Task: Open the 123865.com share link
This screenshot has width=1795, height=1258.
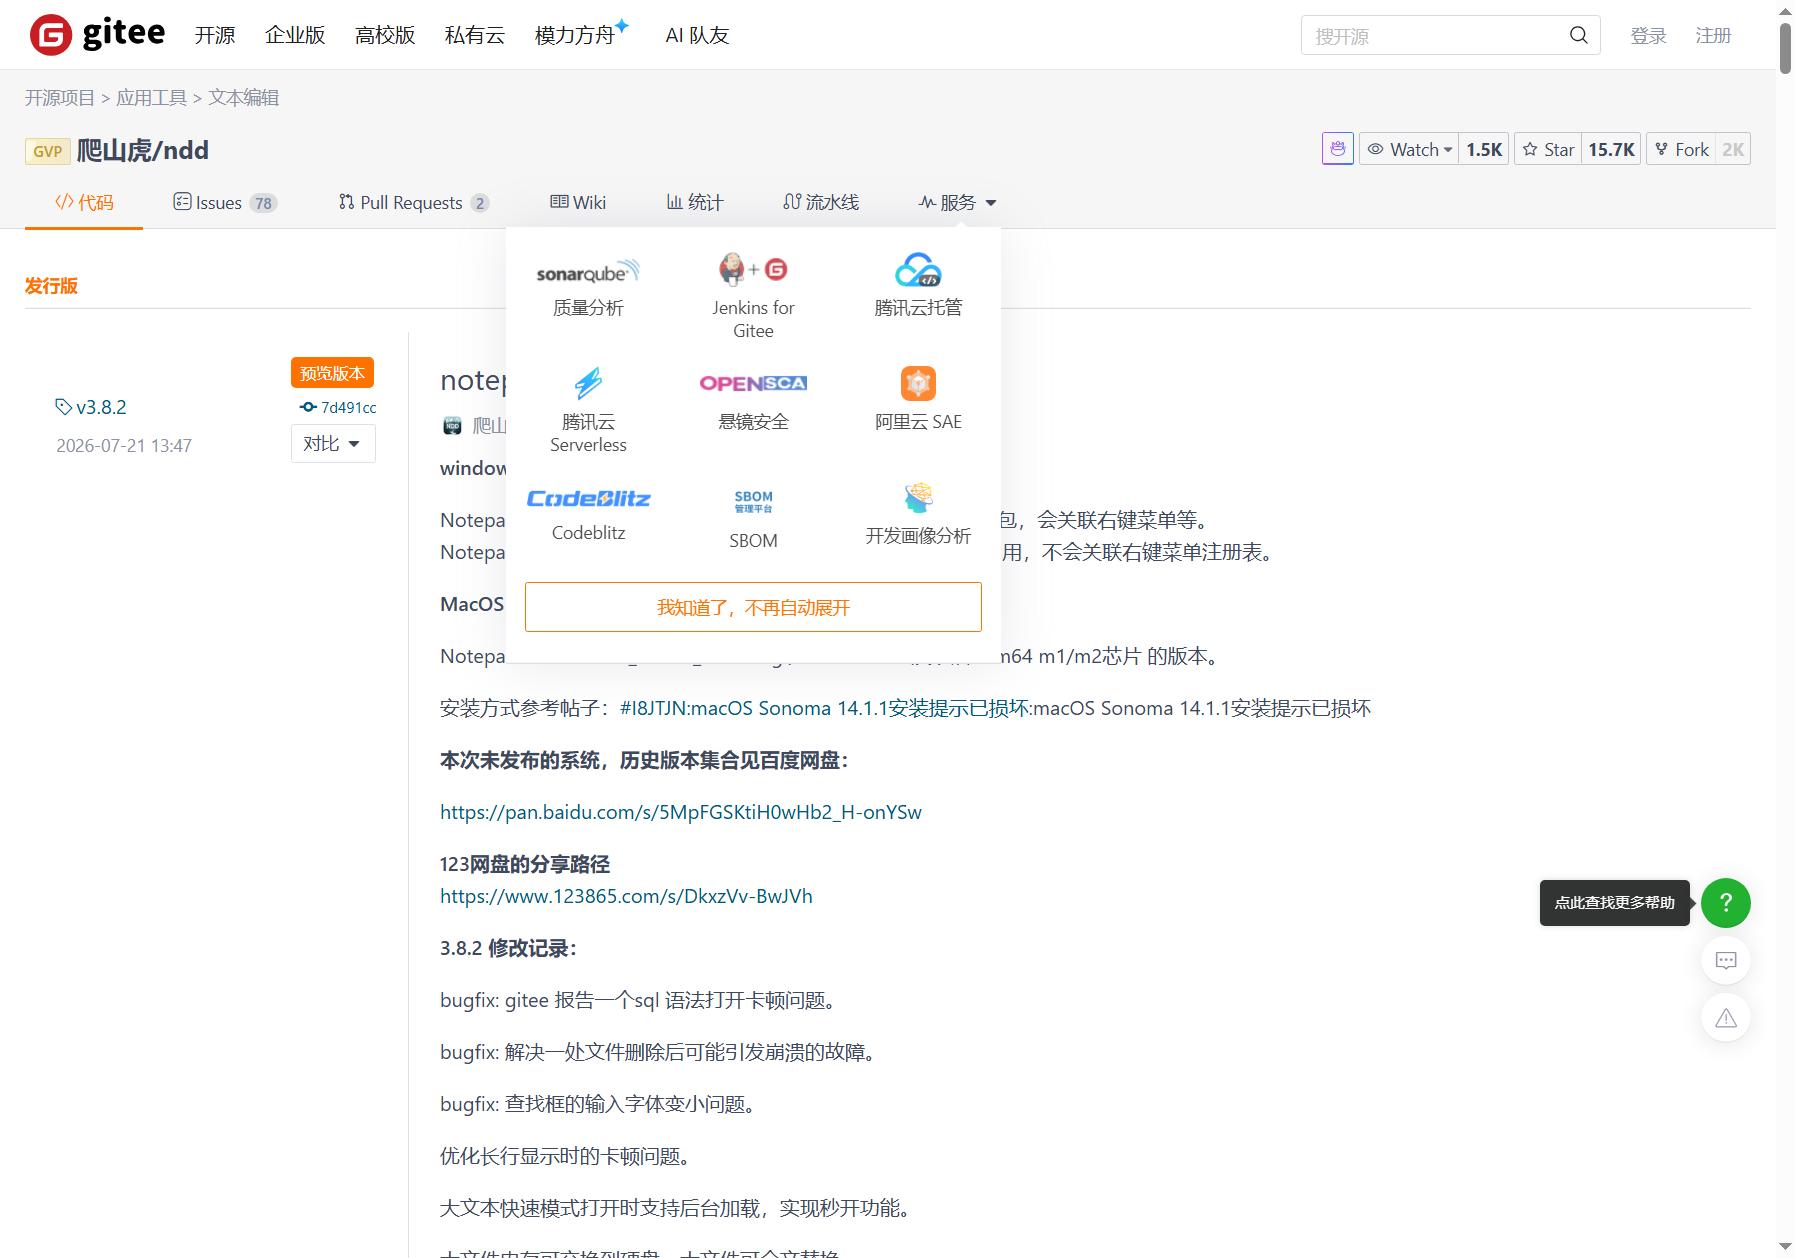Action: click(x=626, y=896)
